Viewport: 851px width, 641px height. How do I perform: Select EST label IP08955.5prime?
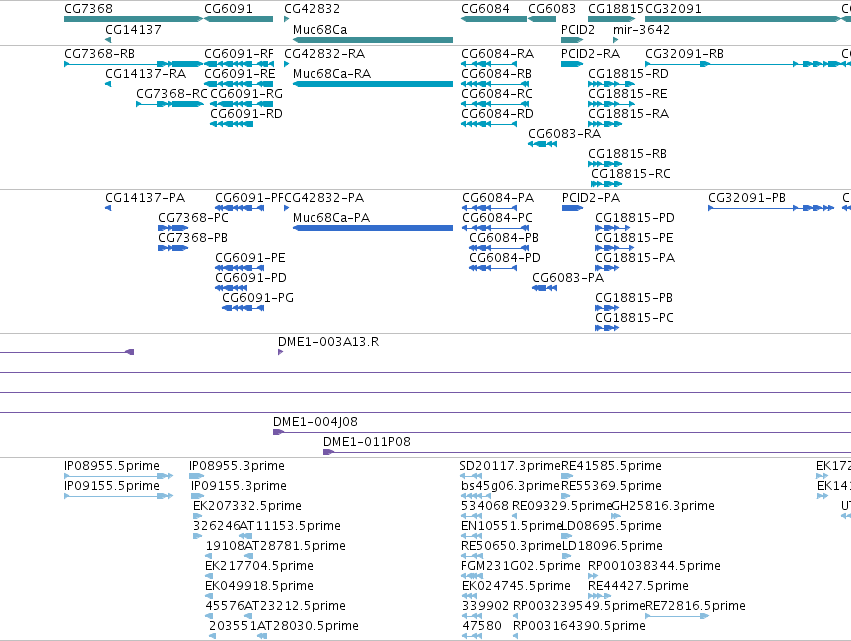click(x=112, y=466)
